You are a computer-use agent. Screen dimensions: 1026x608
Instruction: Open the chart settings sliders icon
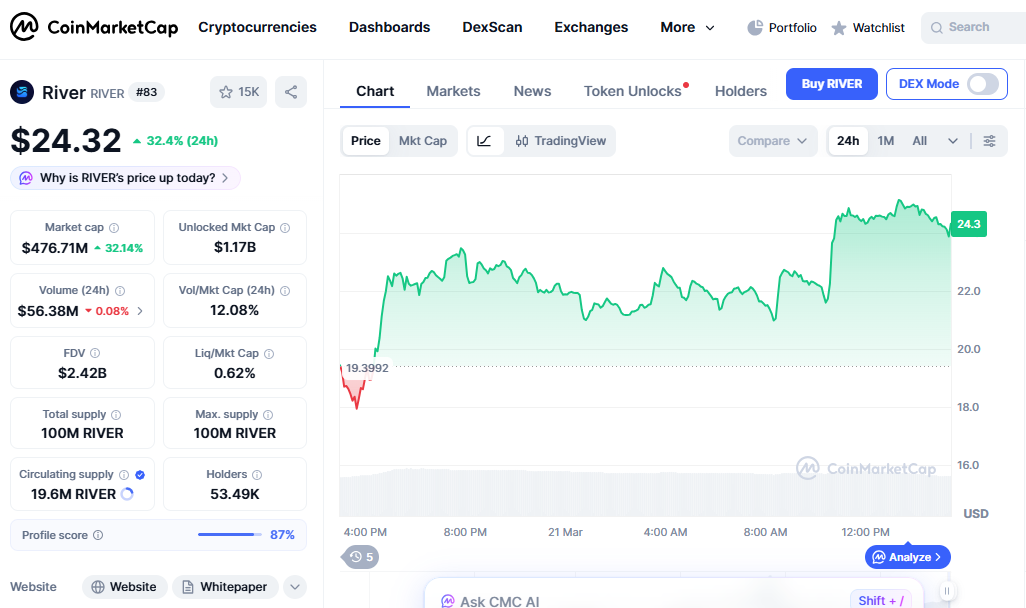click(989, 141)
